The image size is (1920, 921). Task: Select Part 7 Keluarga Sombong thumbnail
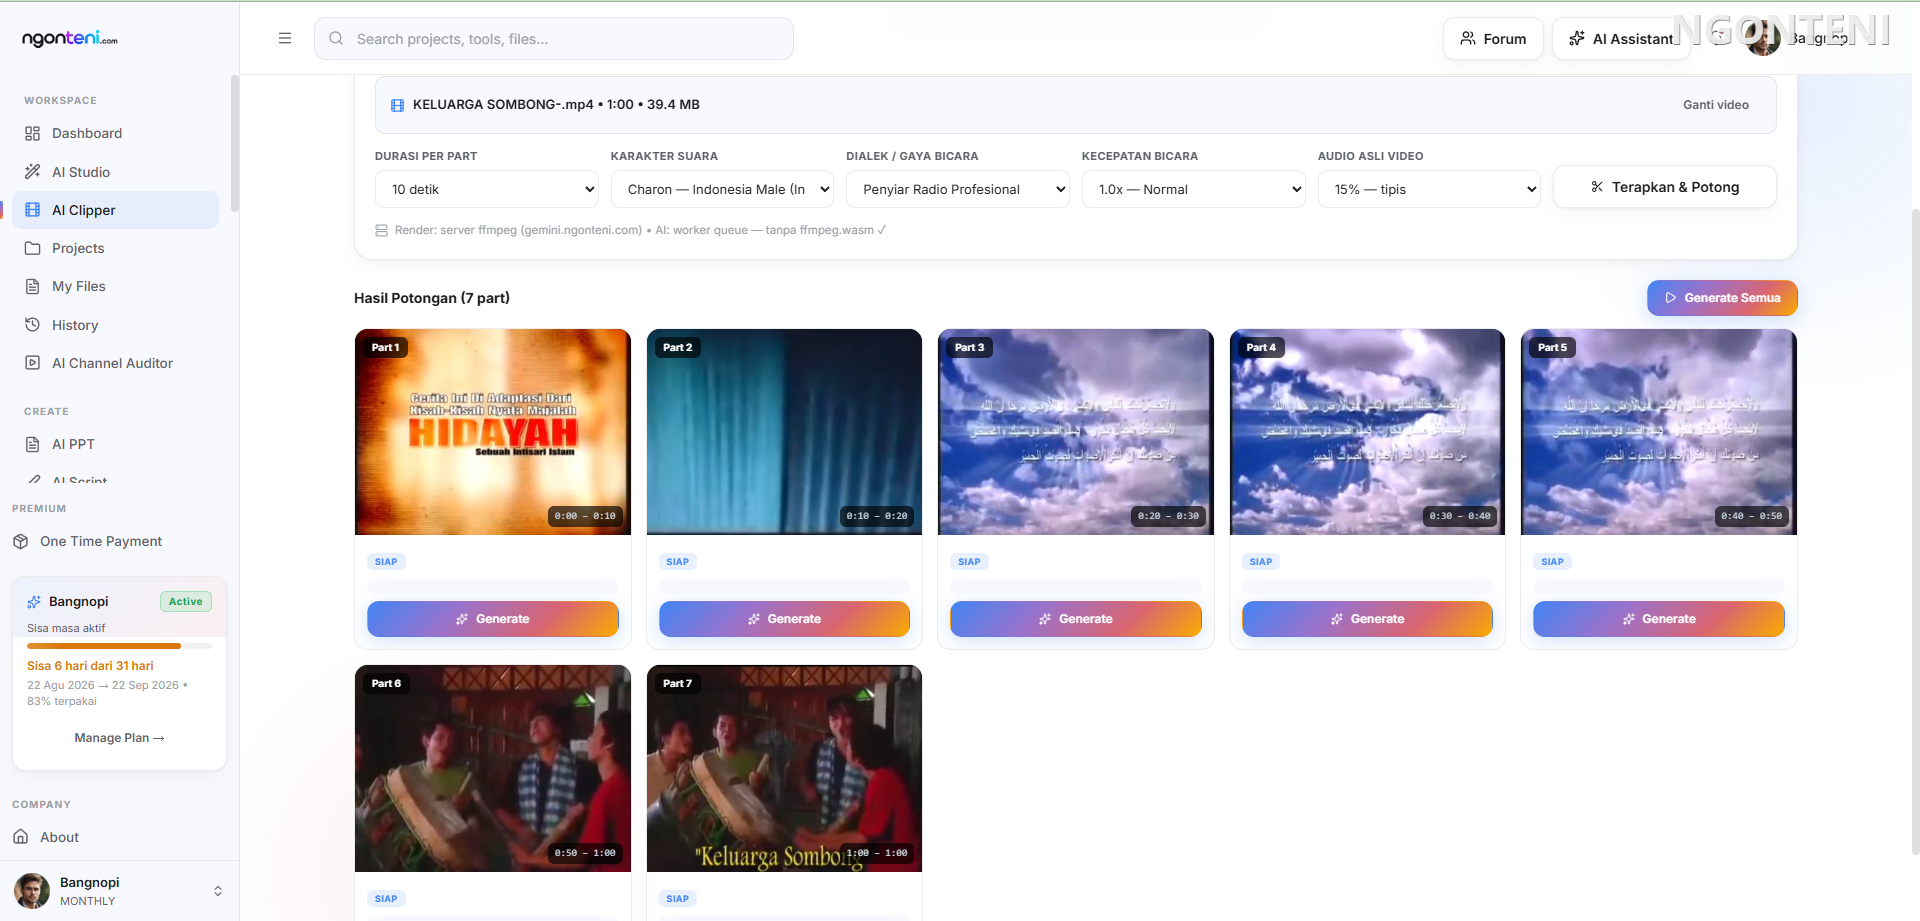tap(784, 768)
